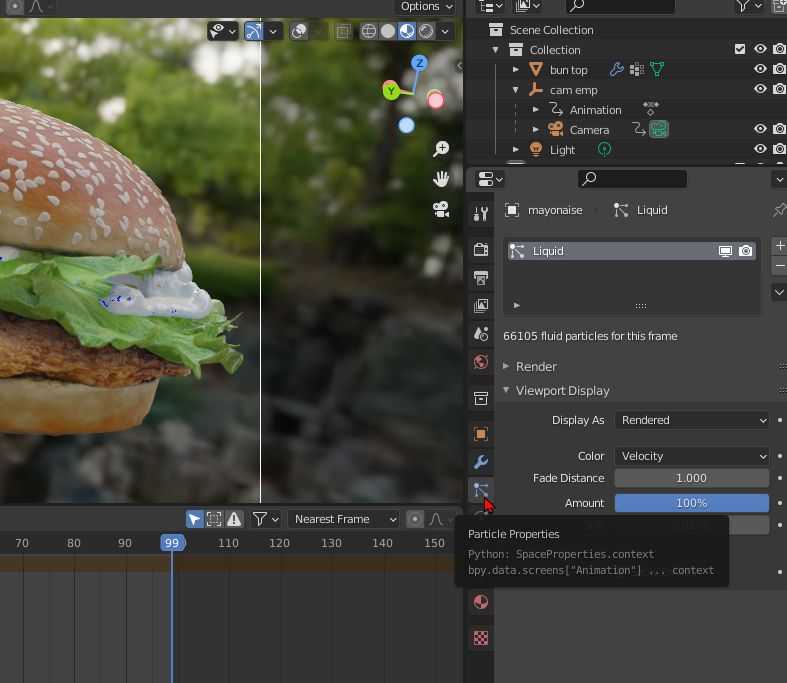Open the Collection properties tab
Screen dimensions: 787x683
click(x=480, y=398)
